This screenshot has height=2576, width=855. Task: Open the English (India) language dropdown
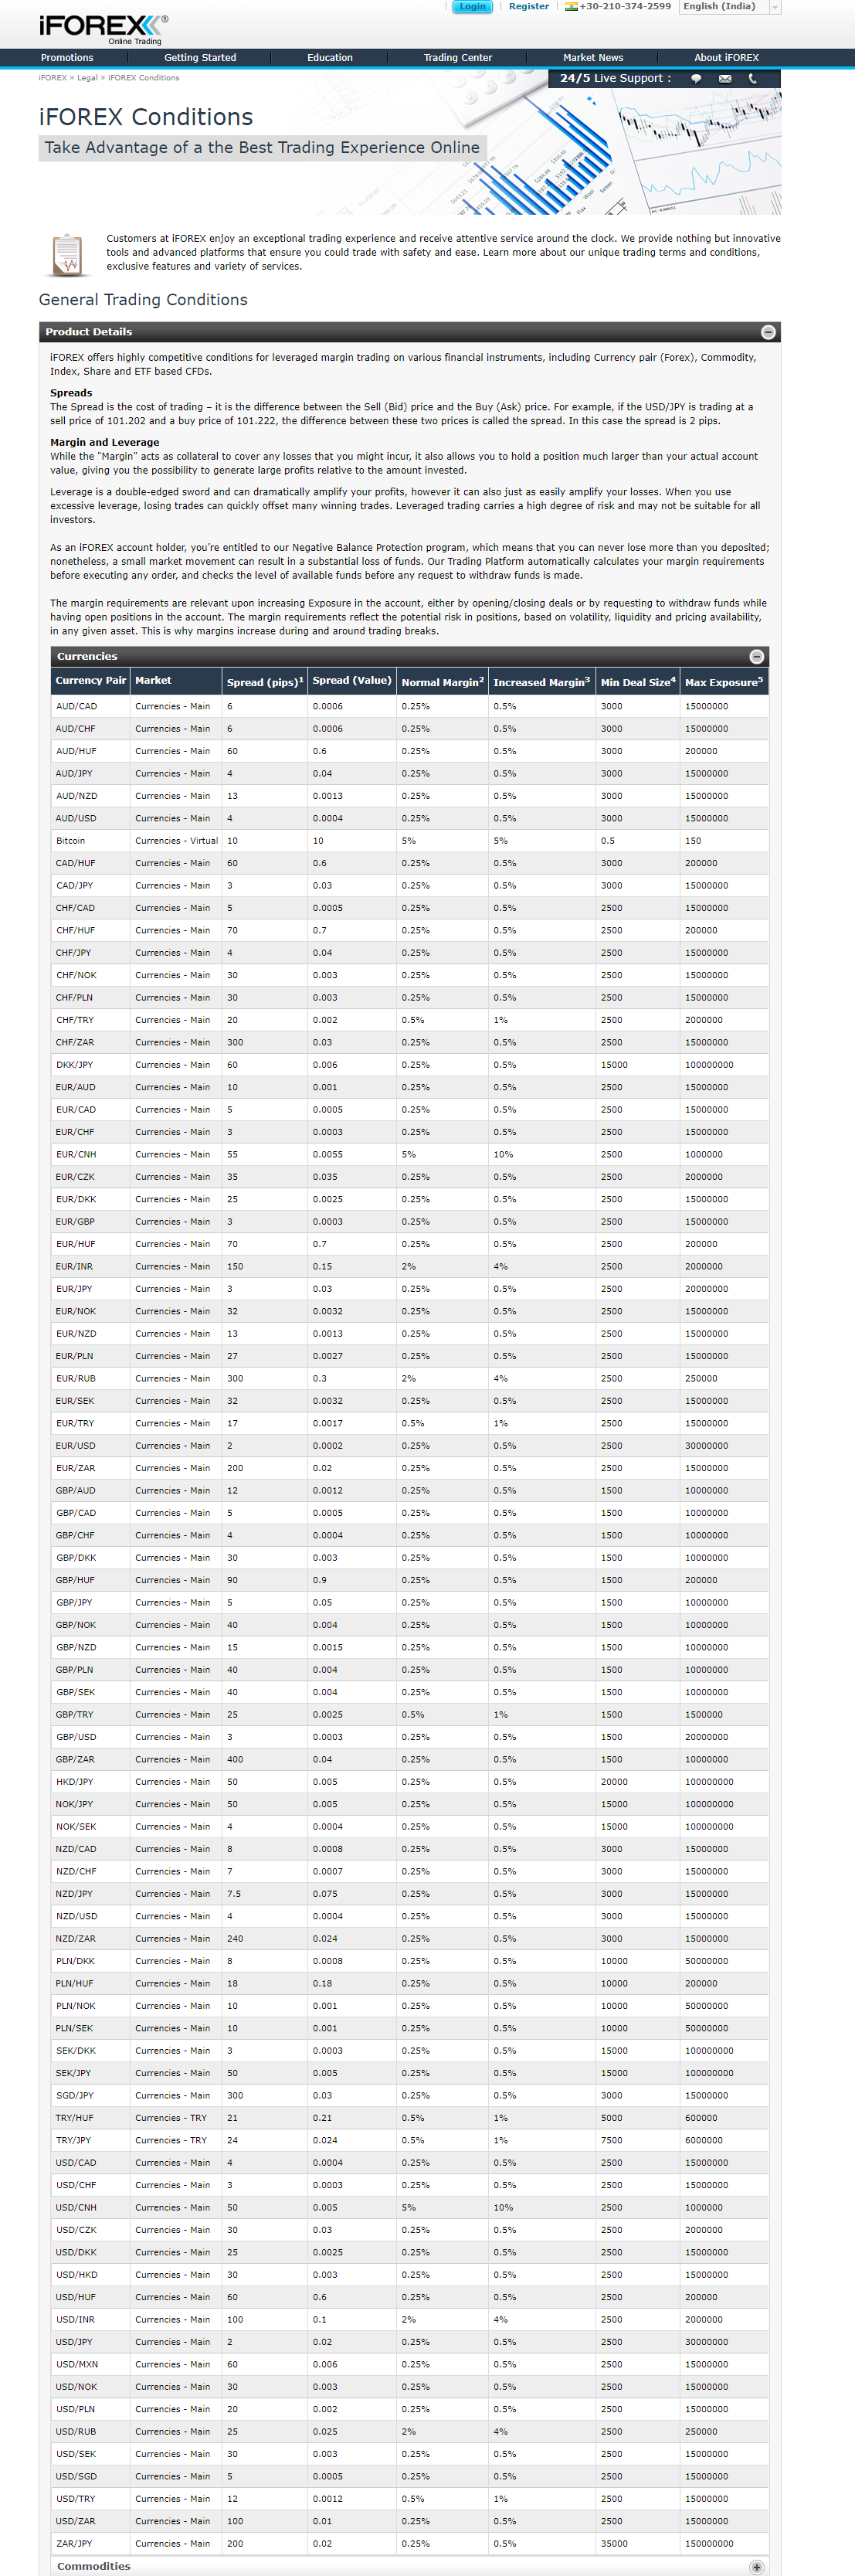(729, 7)
